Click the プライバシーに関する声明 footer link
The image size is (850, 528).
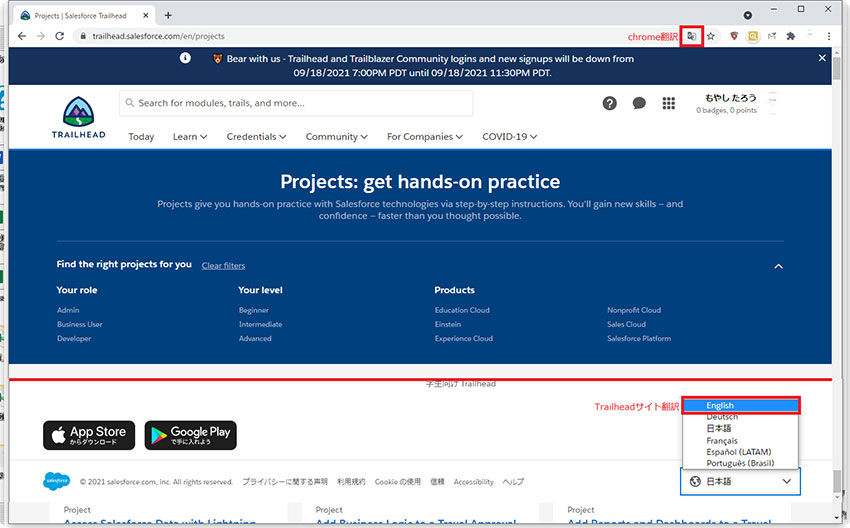[x=285, y=481]
